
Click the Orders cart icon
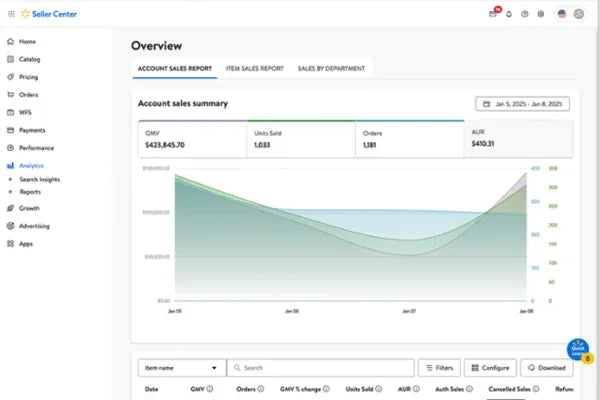pos(10,95)
